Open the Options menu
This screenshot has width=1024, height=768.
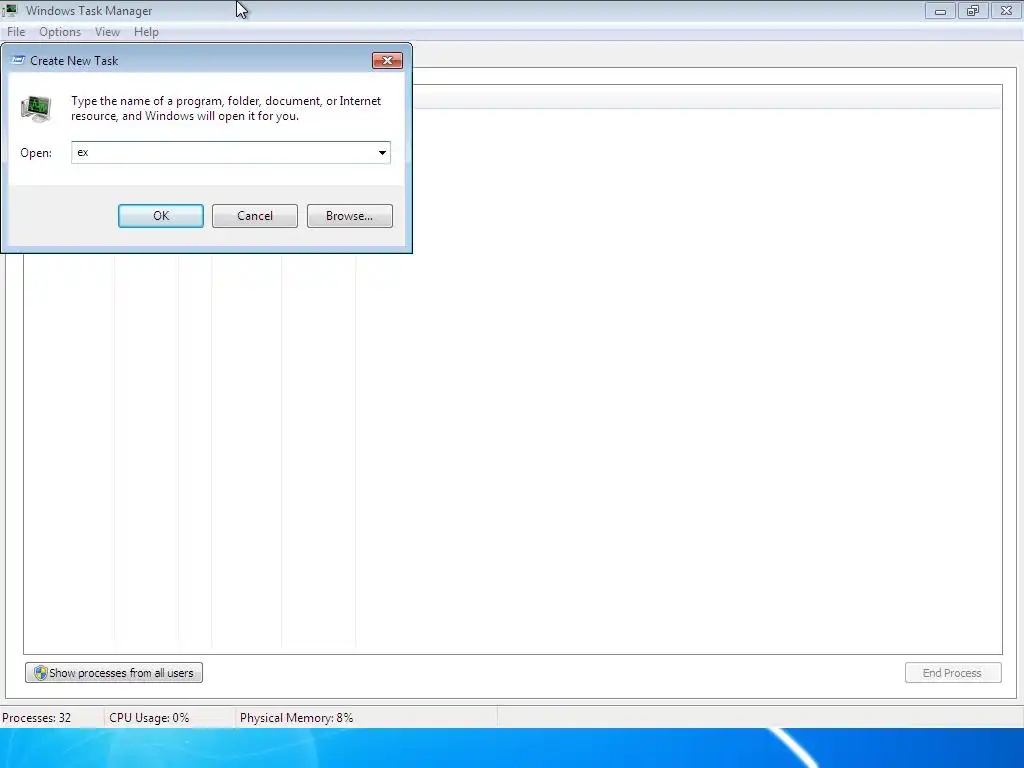tap(60, 32)
